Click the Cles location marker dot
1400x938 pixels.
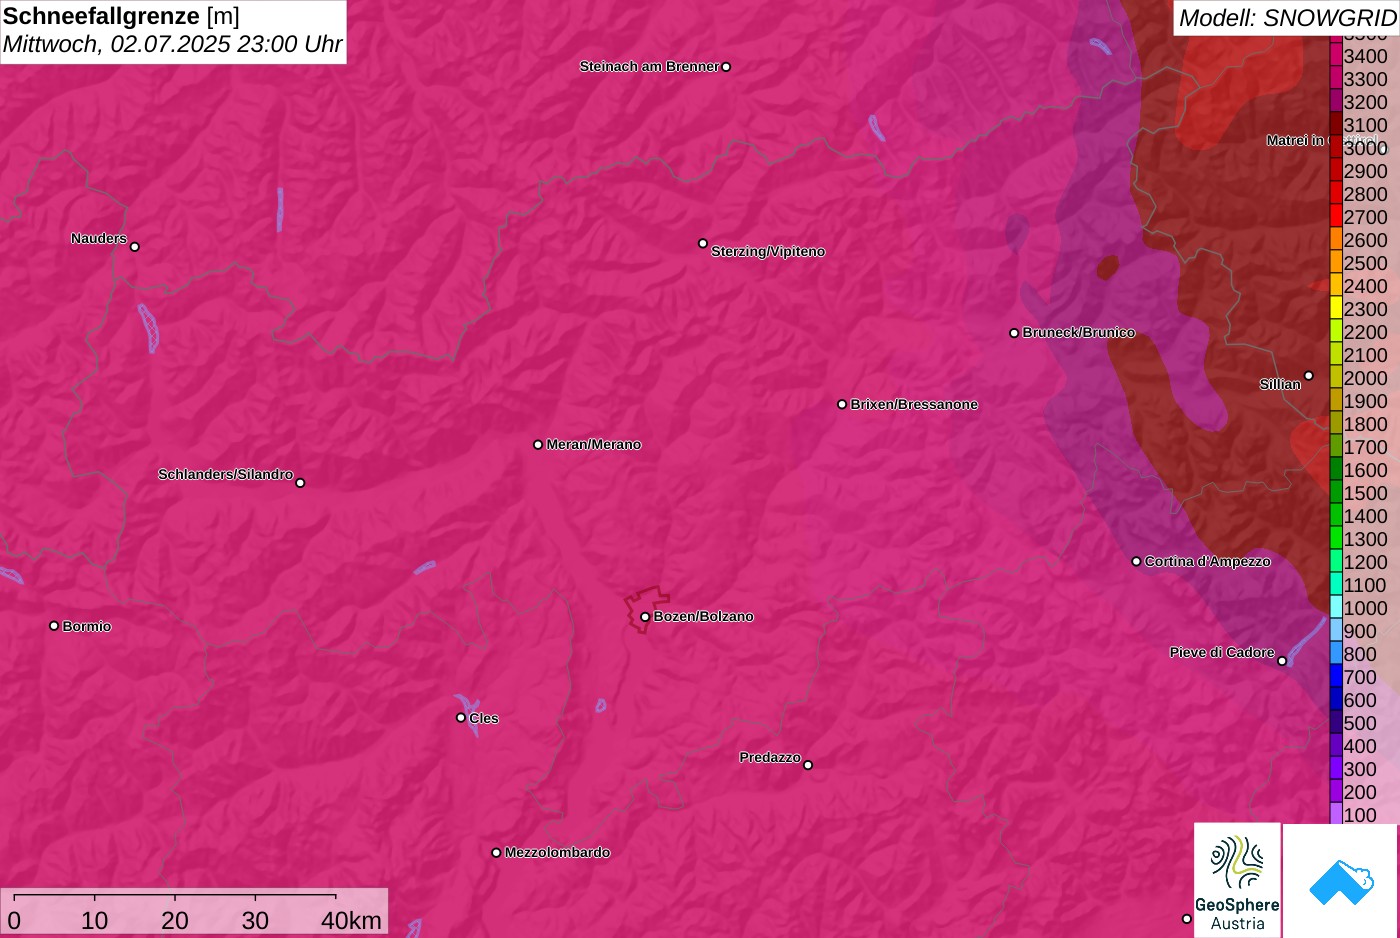(461, 717)
